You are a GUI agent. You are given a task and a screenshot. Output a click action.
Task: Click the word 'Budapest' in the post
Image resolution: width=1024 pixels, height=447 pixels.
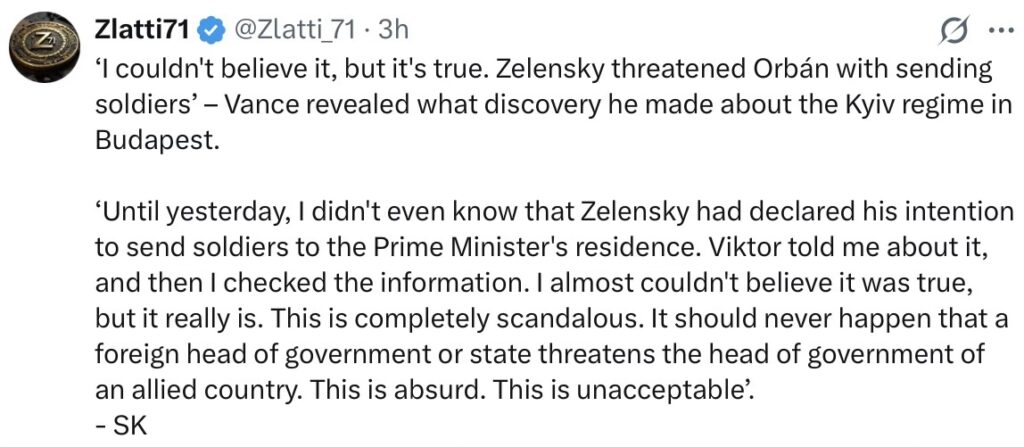tap(155, 138)
